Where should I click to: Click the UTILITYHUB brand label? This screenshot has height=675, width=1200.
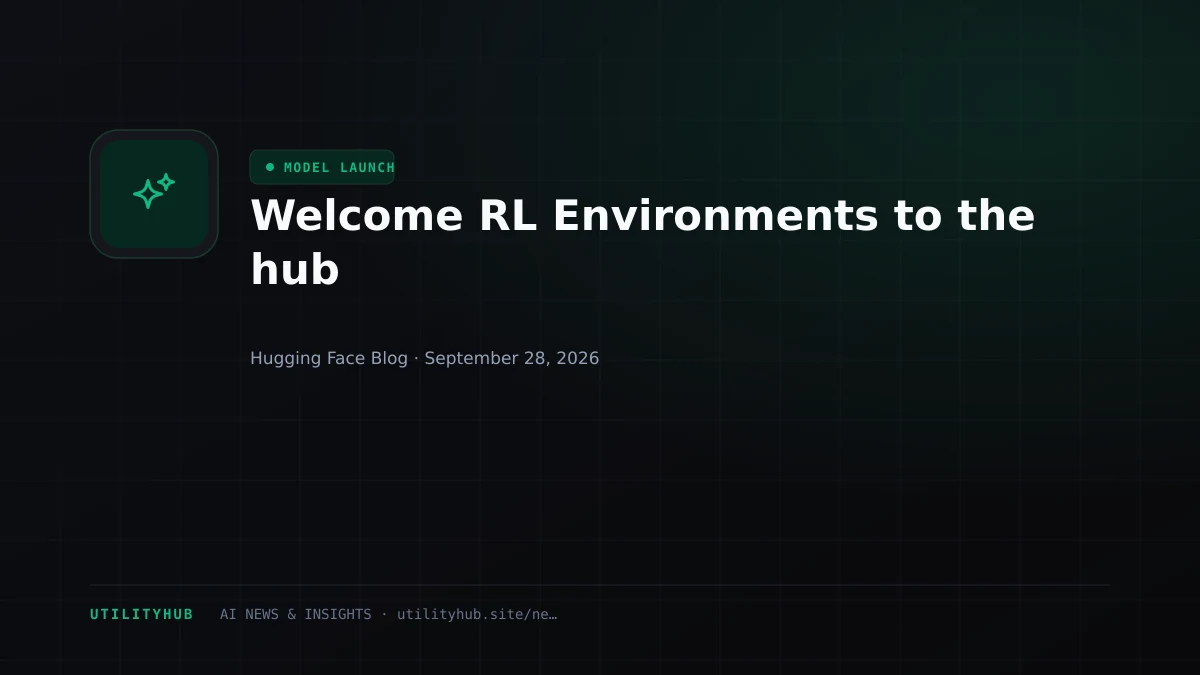tap(142, 614)
